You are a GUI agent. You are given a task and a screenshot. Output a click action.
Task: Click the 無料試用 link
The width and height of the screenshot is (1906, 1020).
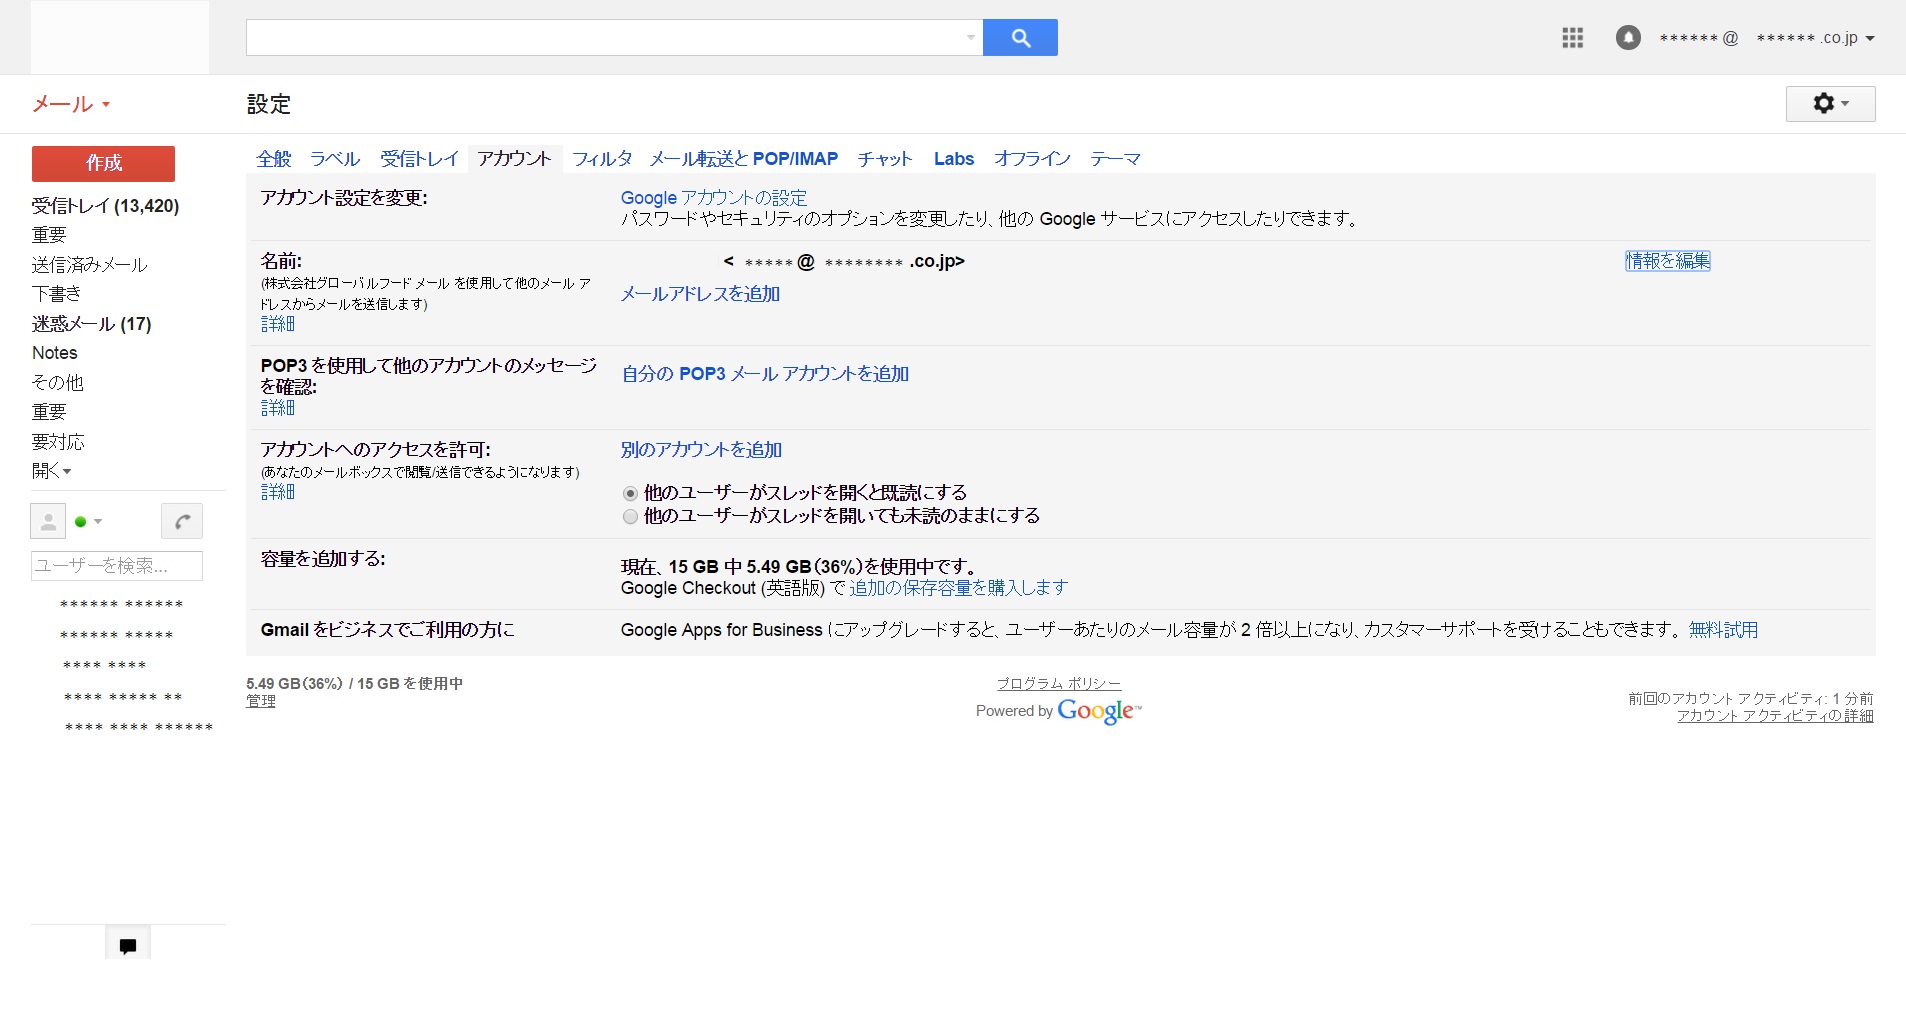click(x=1723, y=630)
